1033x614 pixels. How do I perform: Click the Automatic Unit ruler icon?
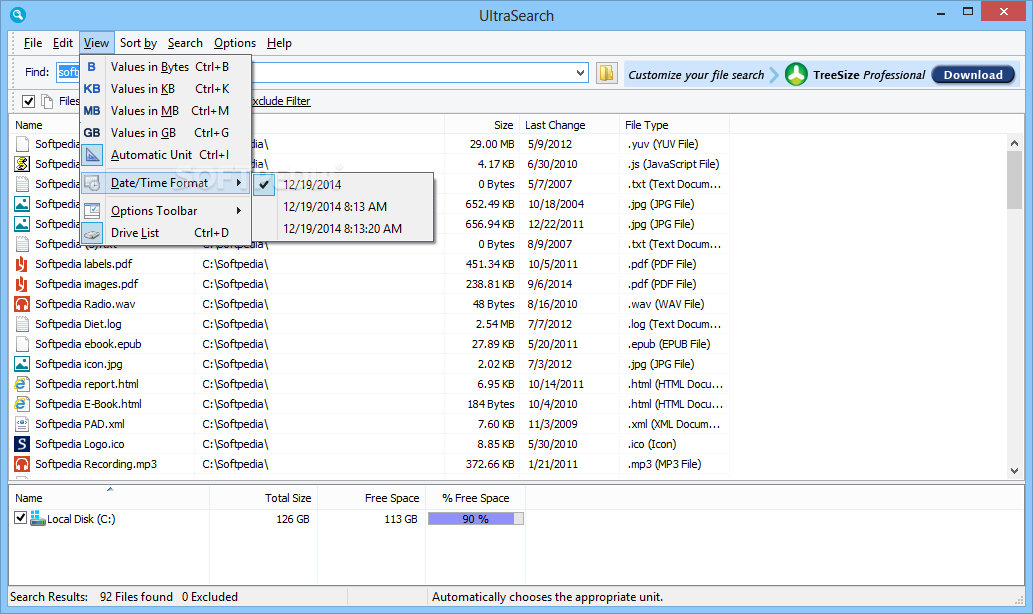[92, 155]
